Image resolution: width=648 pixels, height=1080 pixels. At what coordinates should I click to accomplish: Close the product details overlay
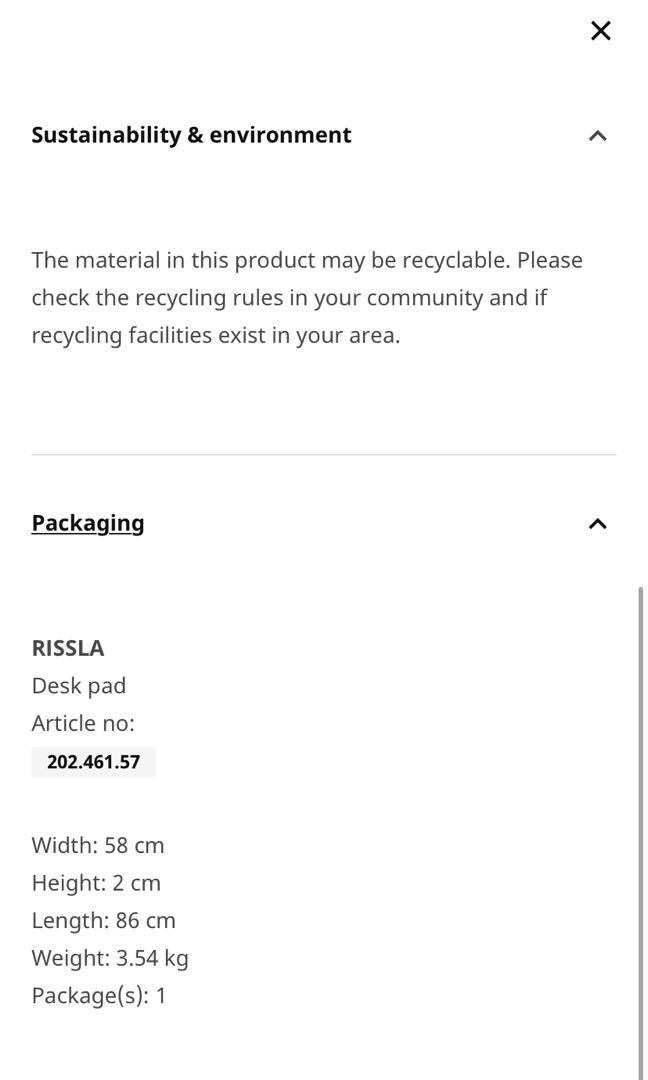click(x=600, y=30)
